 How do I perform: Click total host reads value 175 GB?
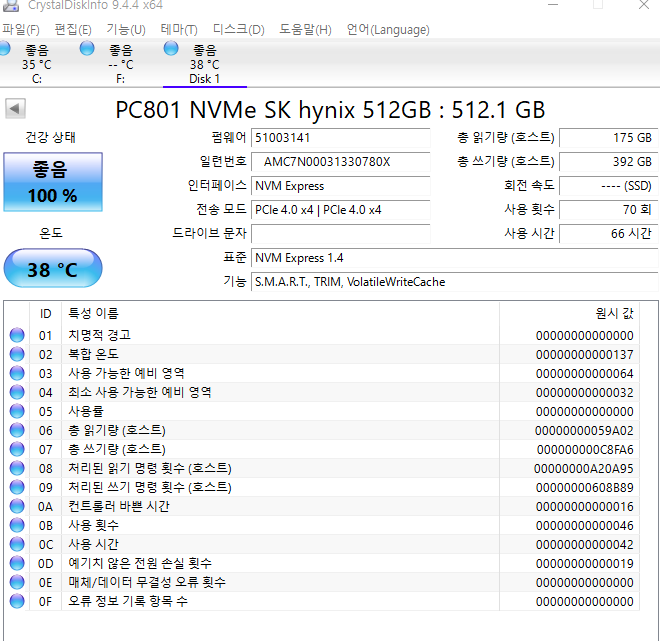608,138
